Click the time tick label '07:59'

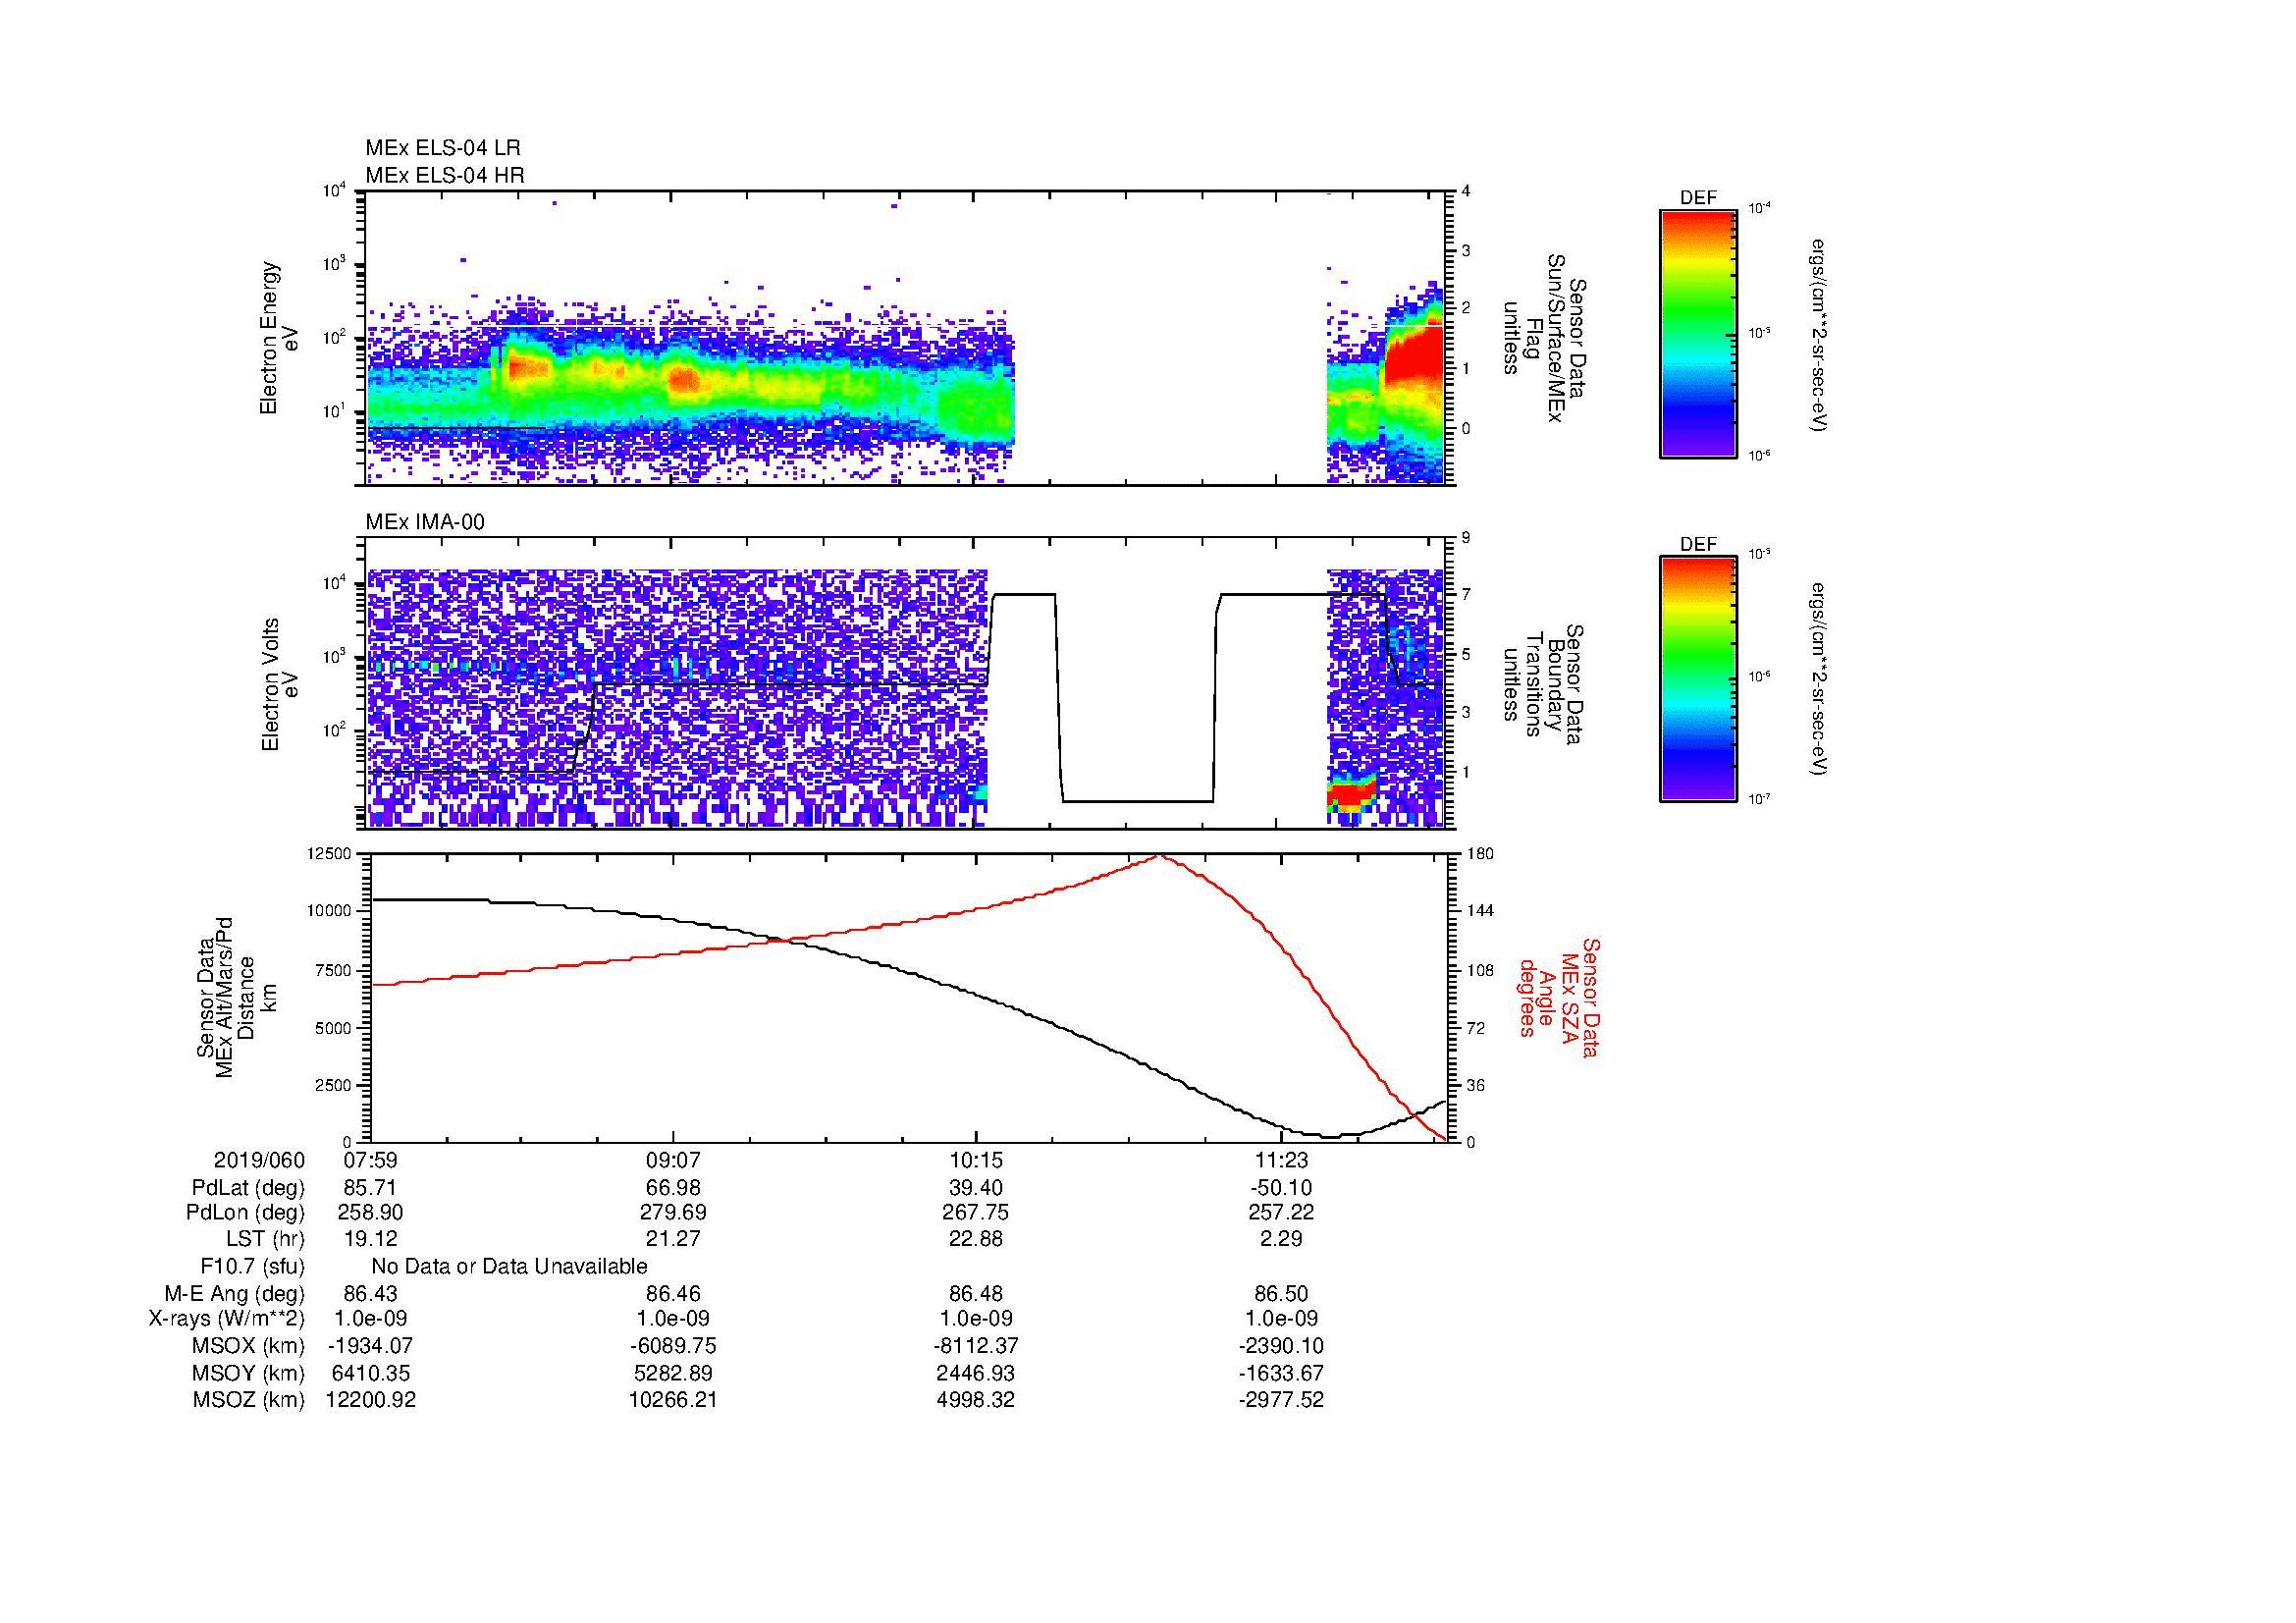point(371,1161)
